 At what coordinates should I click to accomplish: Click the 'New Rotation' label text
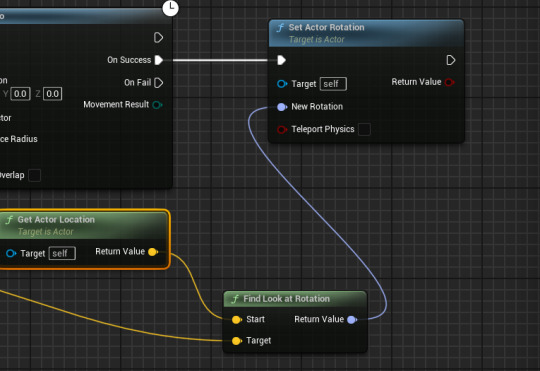tap(317, 107)
